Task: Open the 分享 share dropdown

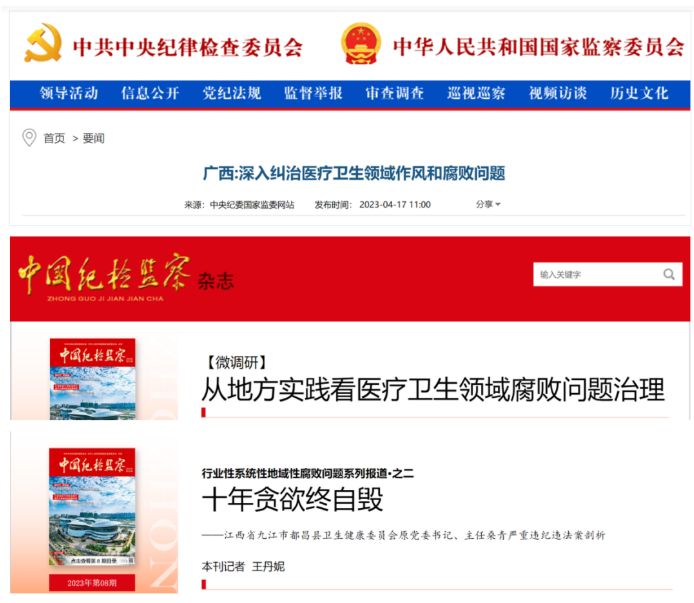Action: tap(488, 204)
